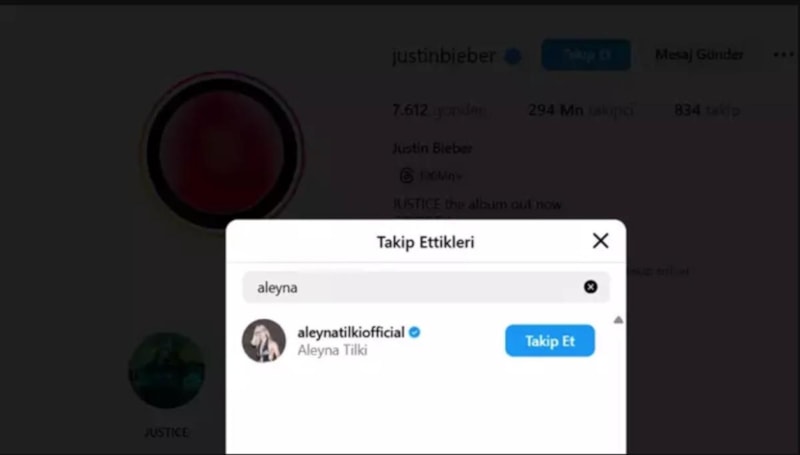Viewport: 800px width, 455px height.
Task: Click the 7.612 gönderi posts count
Action: point(439,110)
